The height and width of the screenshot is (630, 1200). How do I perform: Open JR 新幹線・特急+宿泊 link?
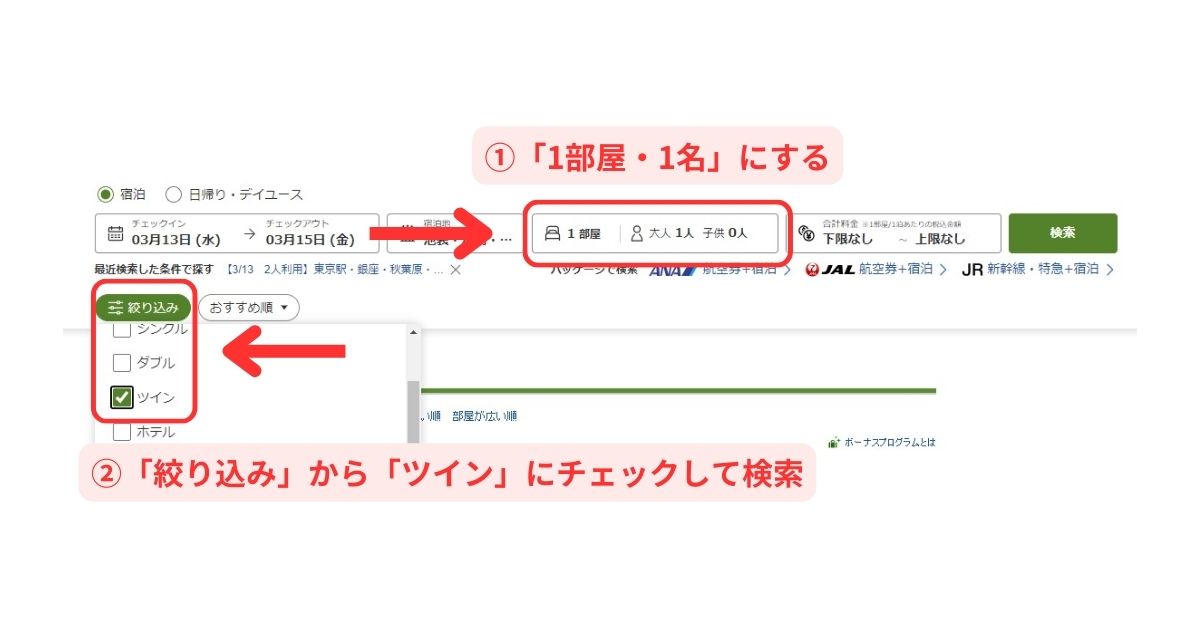coord(1038,269)
